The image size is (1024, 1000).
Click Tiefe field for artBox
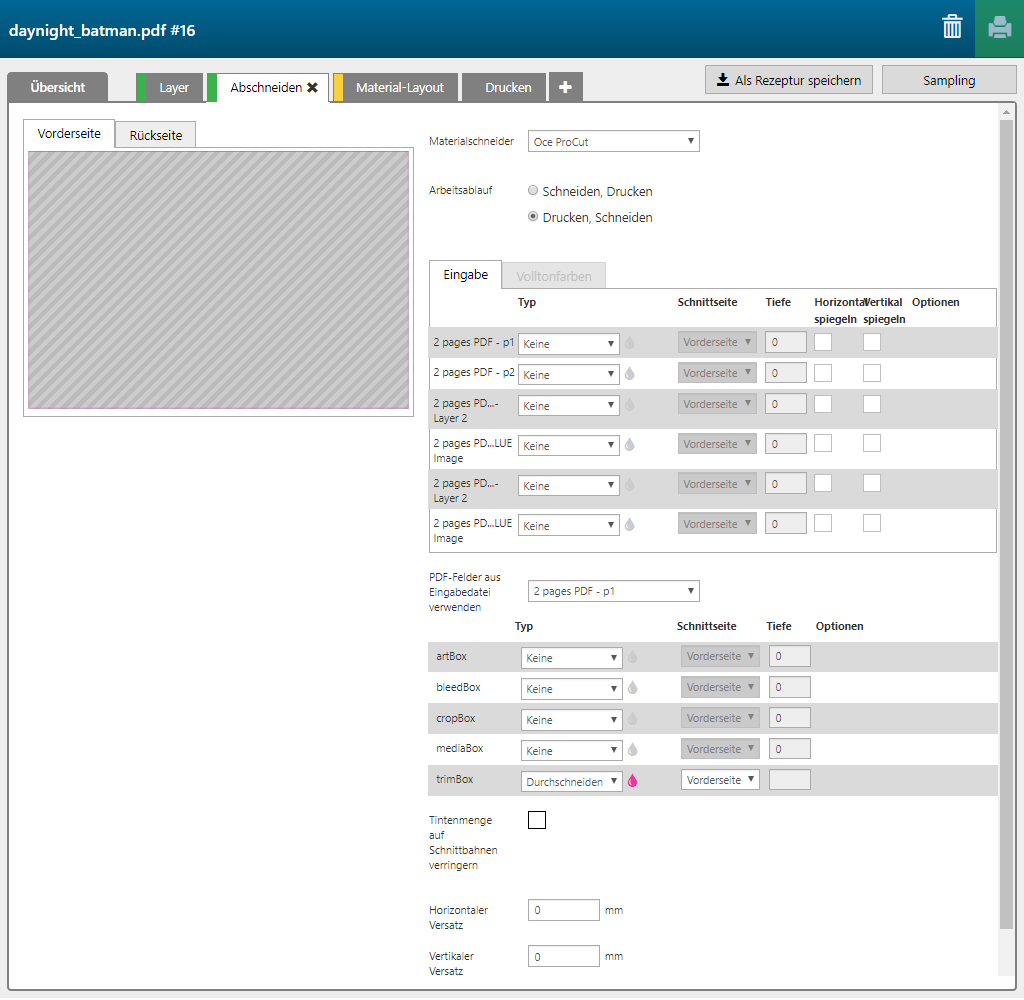click(x=790, y=657)
